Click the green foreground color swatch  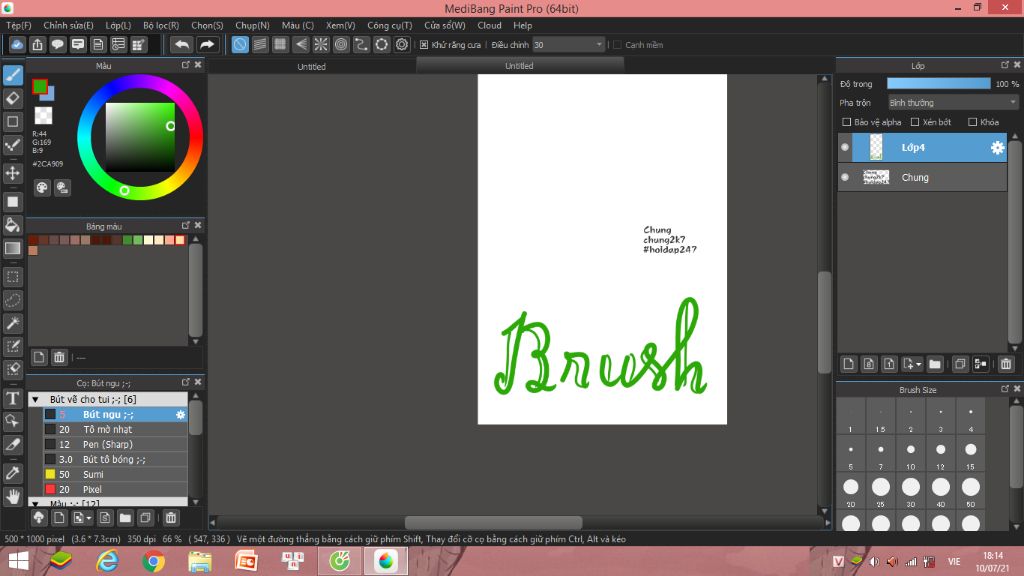click(x=40, y=86)
